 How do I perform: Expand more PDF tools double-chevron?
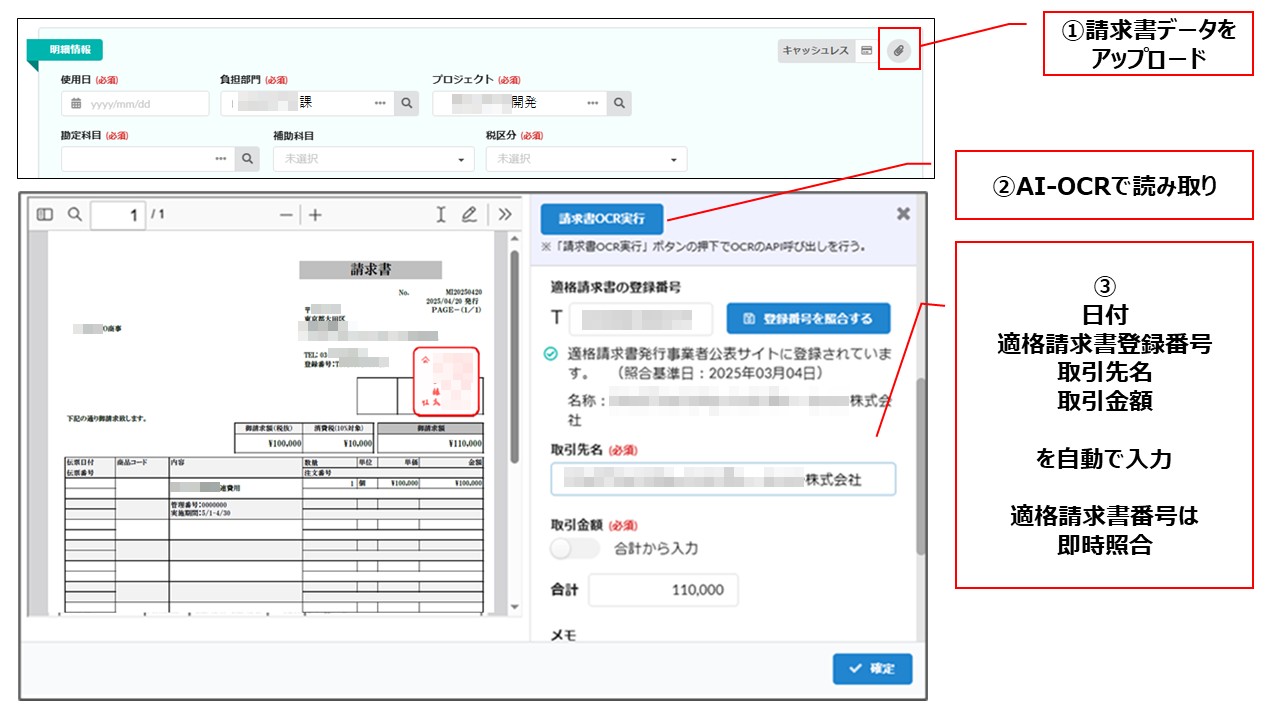click(505, 215)
